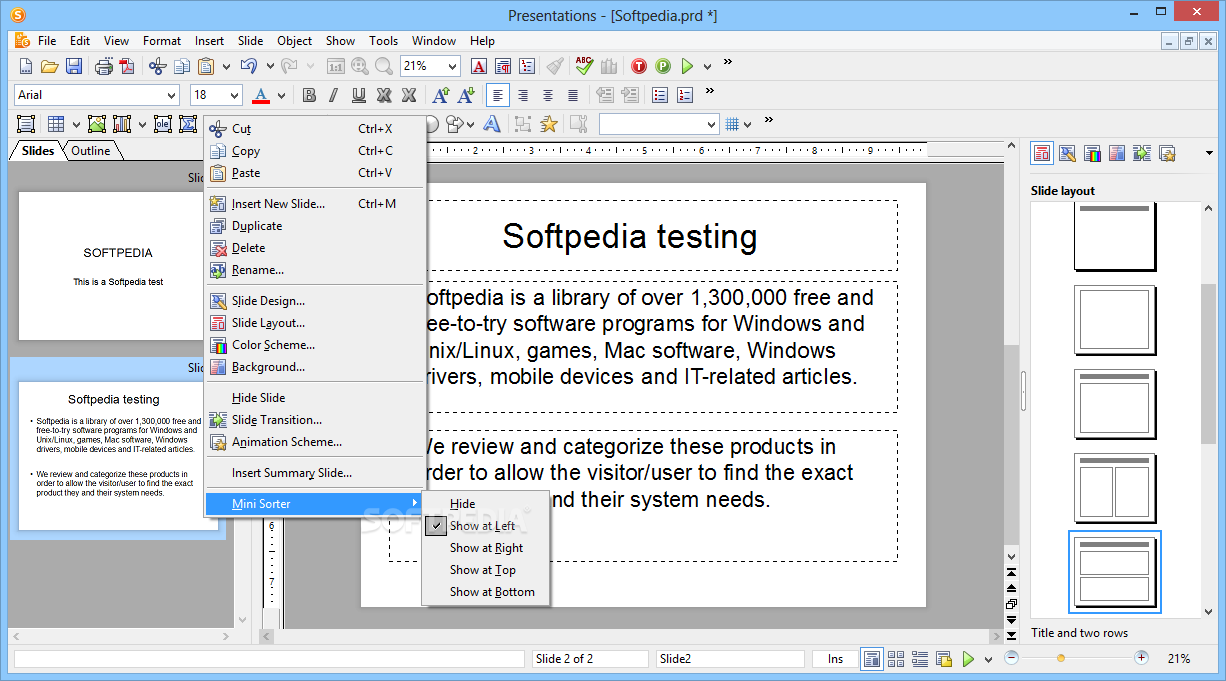Click the Open folder icon

tap(49, 66)
